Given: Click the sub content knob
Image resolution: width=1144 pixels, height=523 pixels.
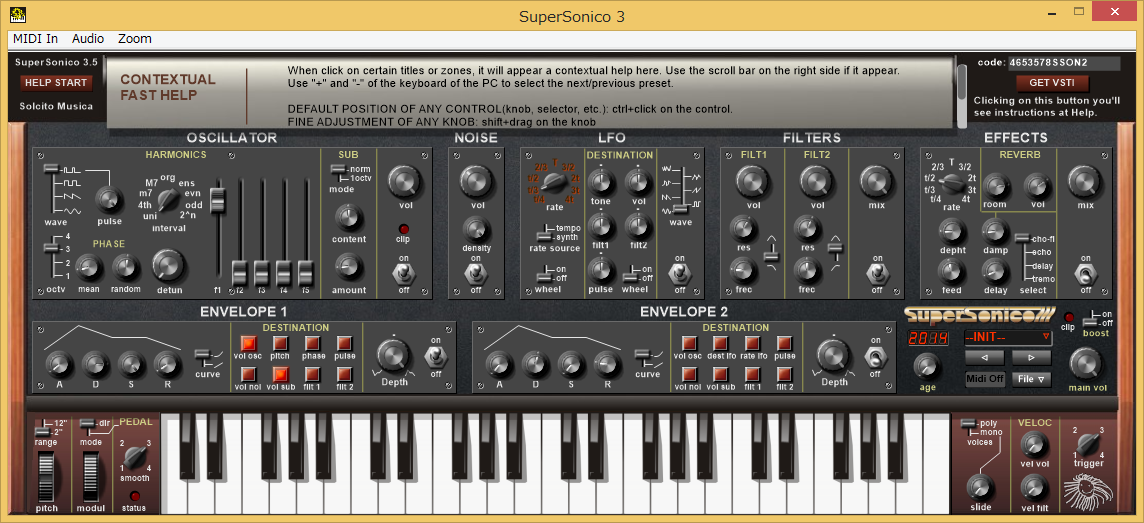Looking at the screenshot, I should (349, 218).
